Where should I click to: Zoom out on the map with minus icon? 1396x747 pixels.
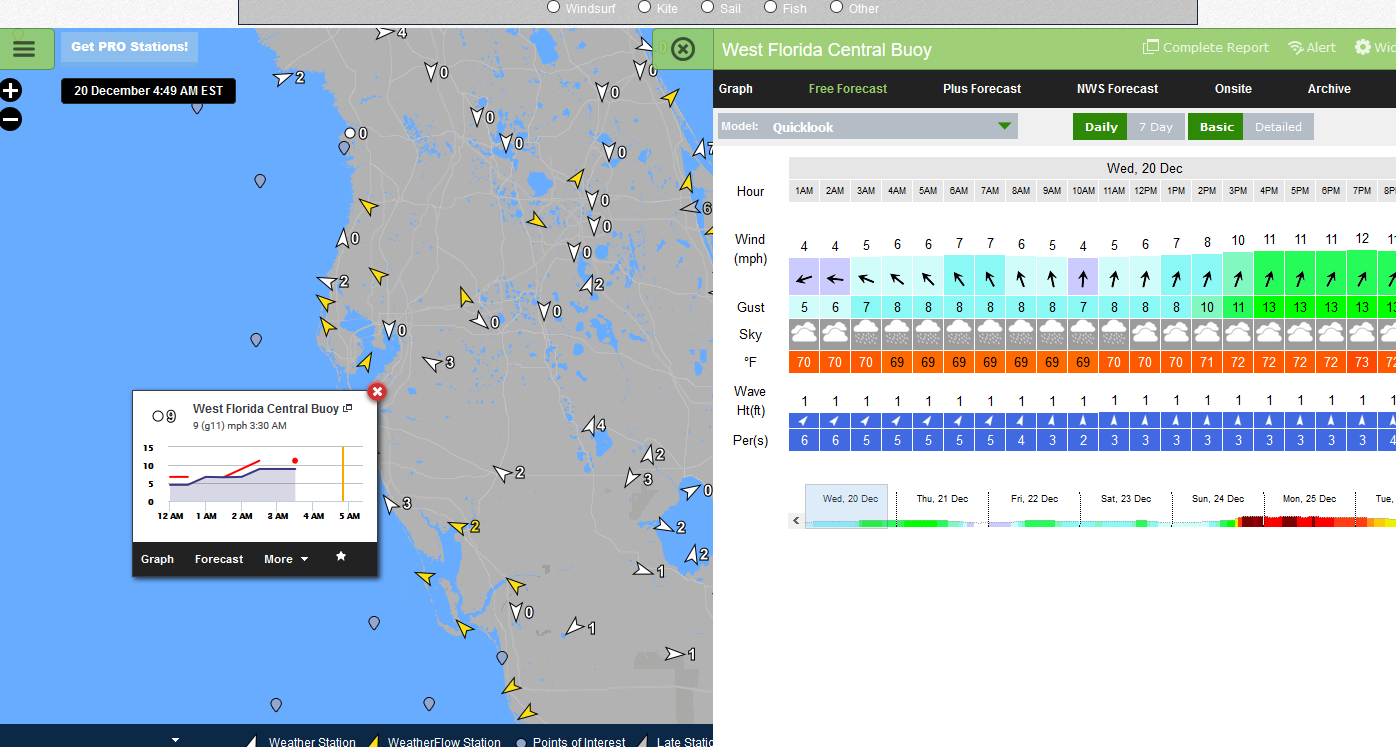[11, 119]
